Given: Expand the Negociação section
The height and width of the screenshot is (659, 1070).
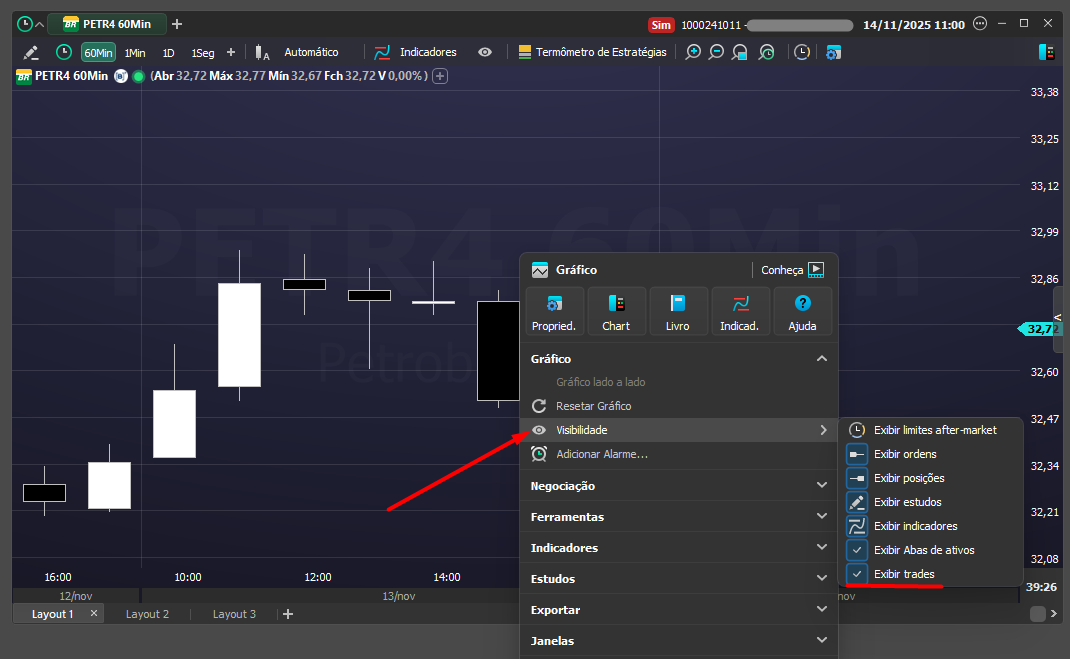Looking at the screenshot, I should [679, 486].
